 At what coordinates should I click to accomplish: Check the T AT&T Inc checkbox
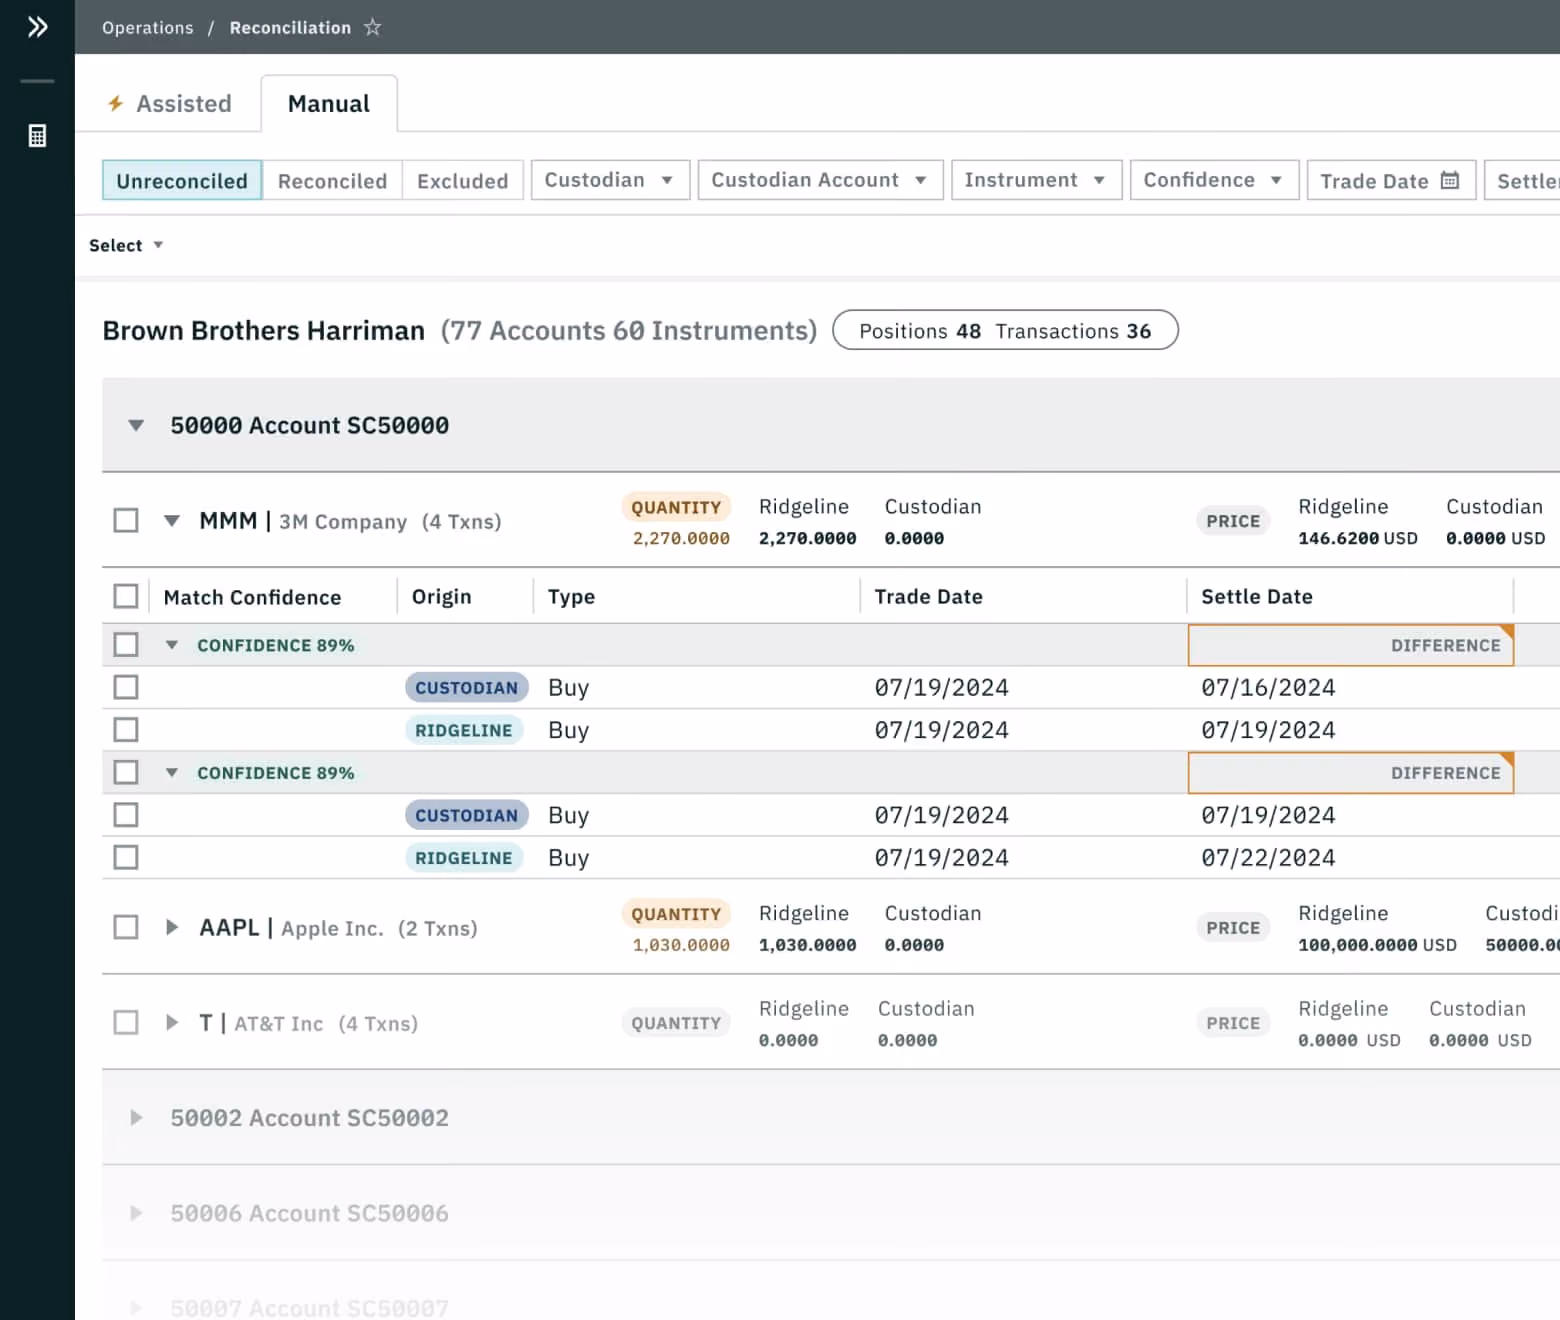[x=126, y=1022]
